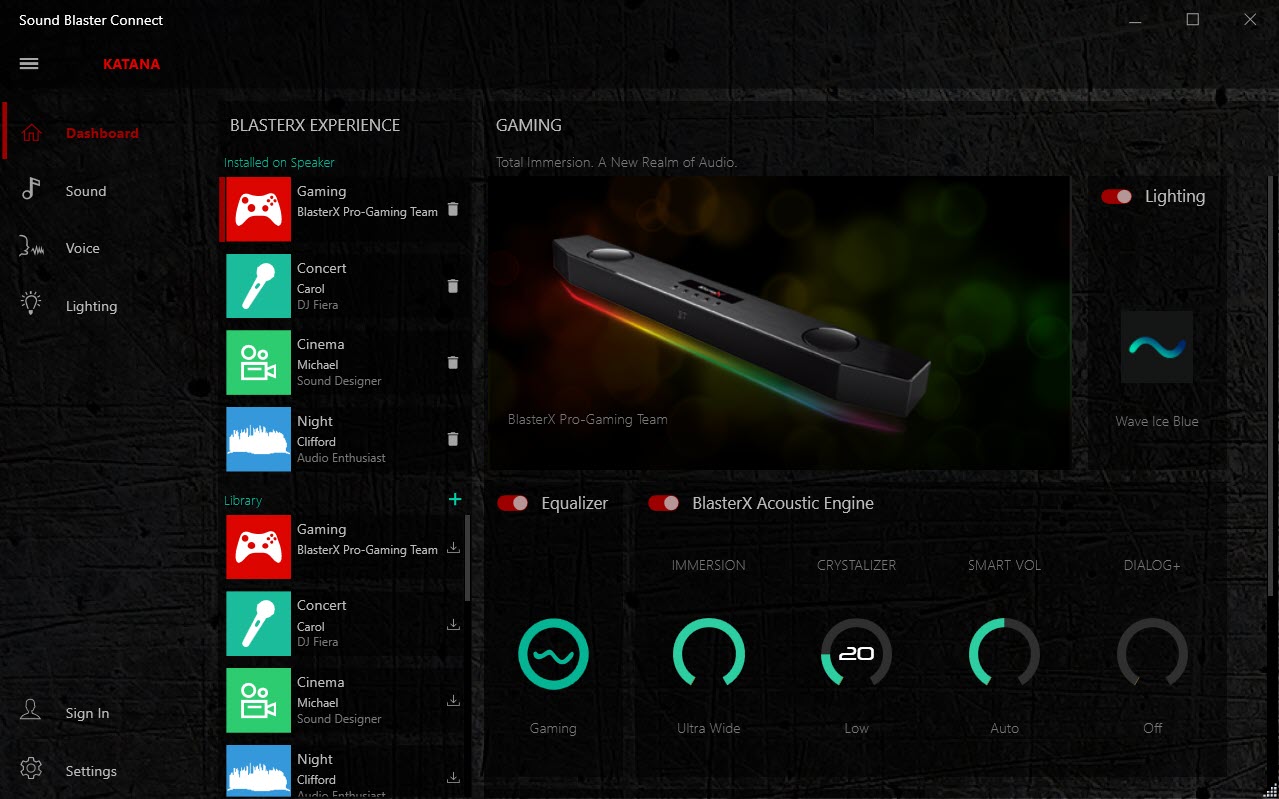Open the Lighting page in sidebar
Screen dimensions: 1279x799
(x=91, y=306)
